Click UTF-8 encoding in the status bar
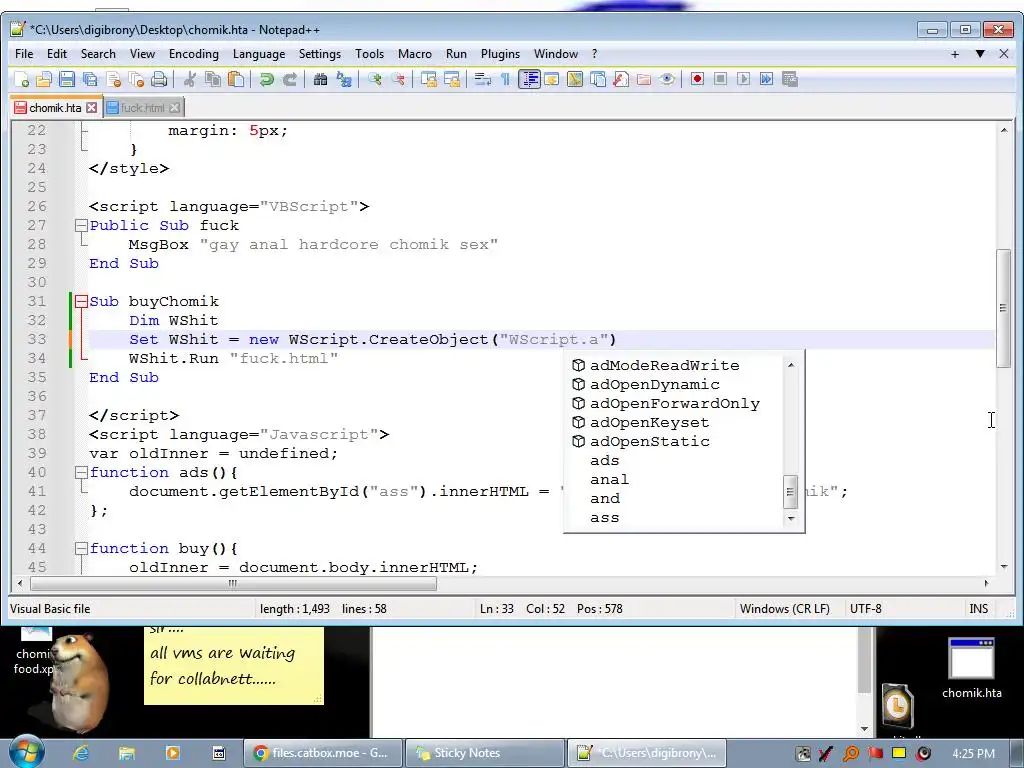This screenshot has width=1024, height=768. [x=865, y=609]
